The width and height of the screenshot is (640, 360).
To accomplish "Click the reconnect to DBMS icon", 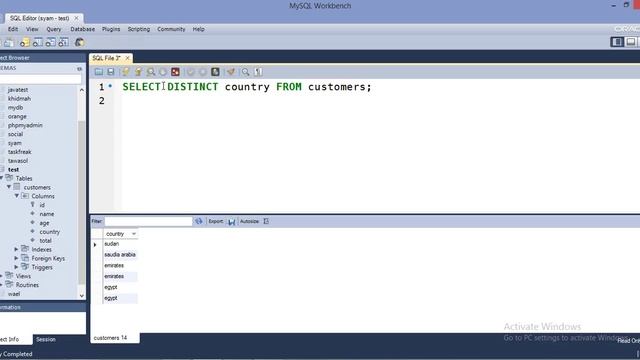I will 80,42.
